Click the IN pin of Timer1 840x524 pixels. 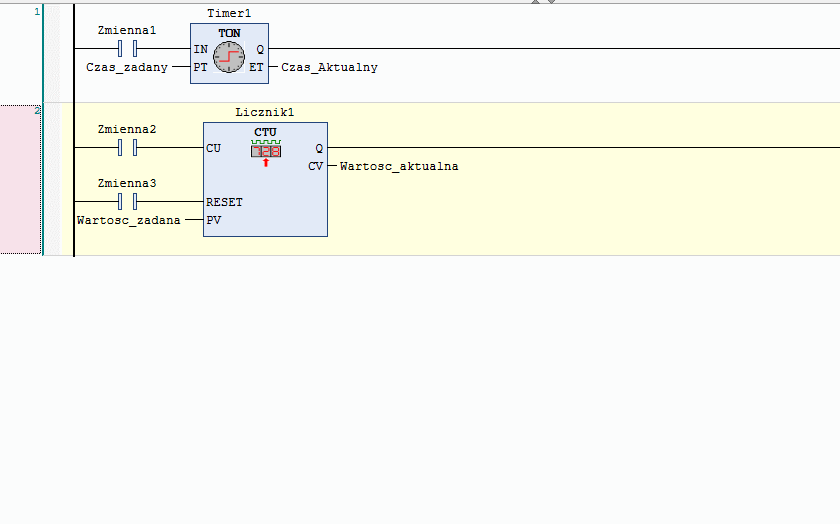pos(201,49)
